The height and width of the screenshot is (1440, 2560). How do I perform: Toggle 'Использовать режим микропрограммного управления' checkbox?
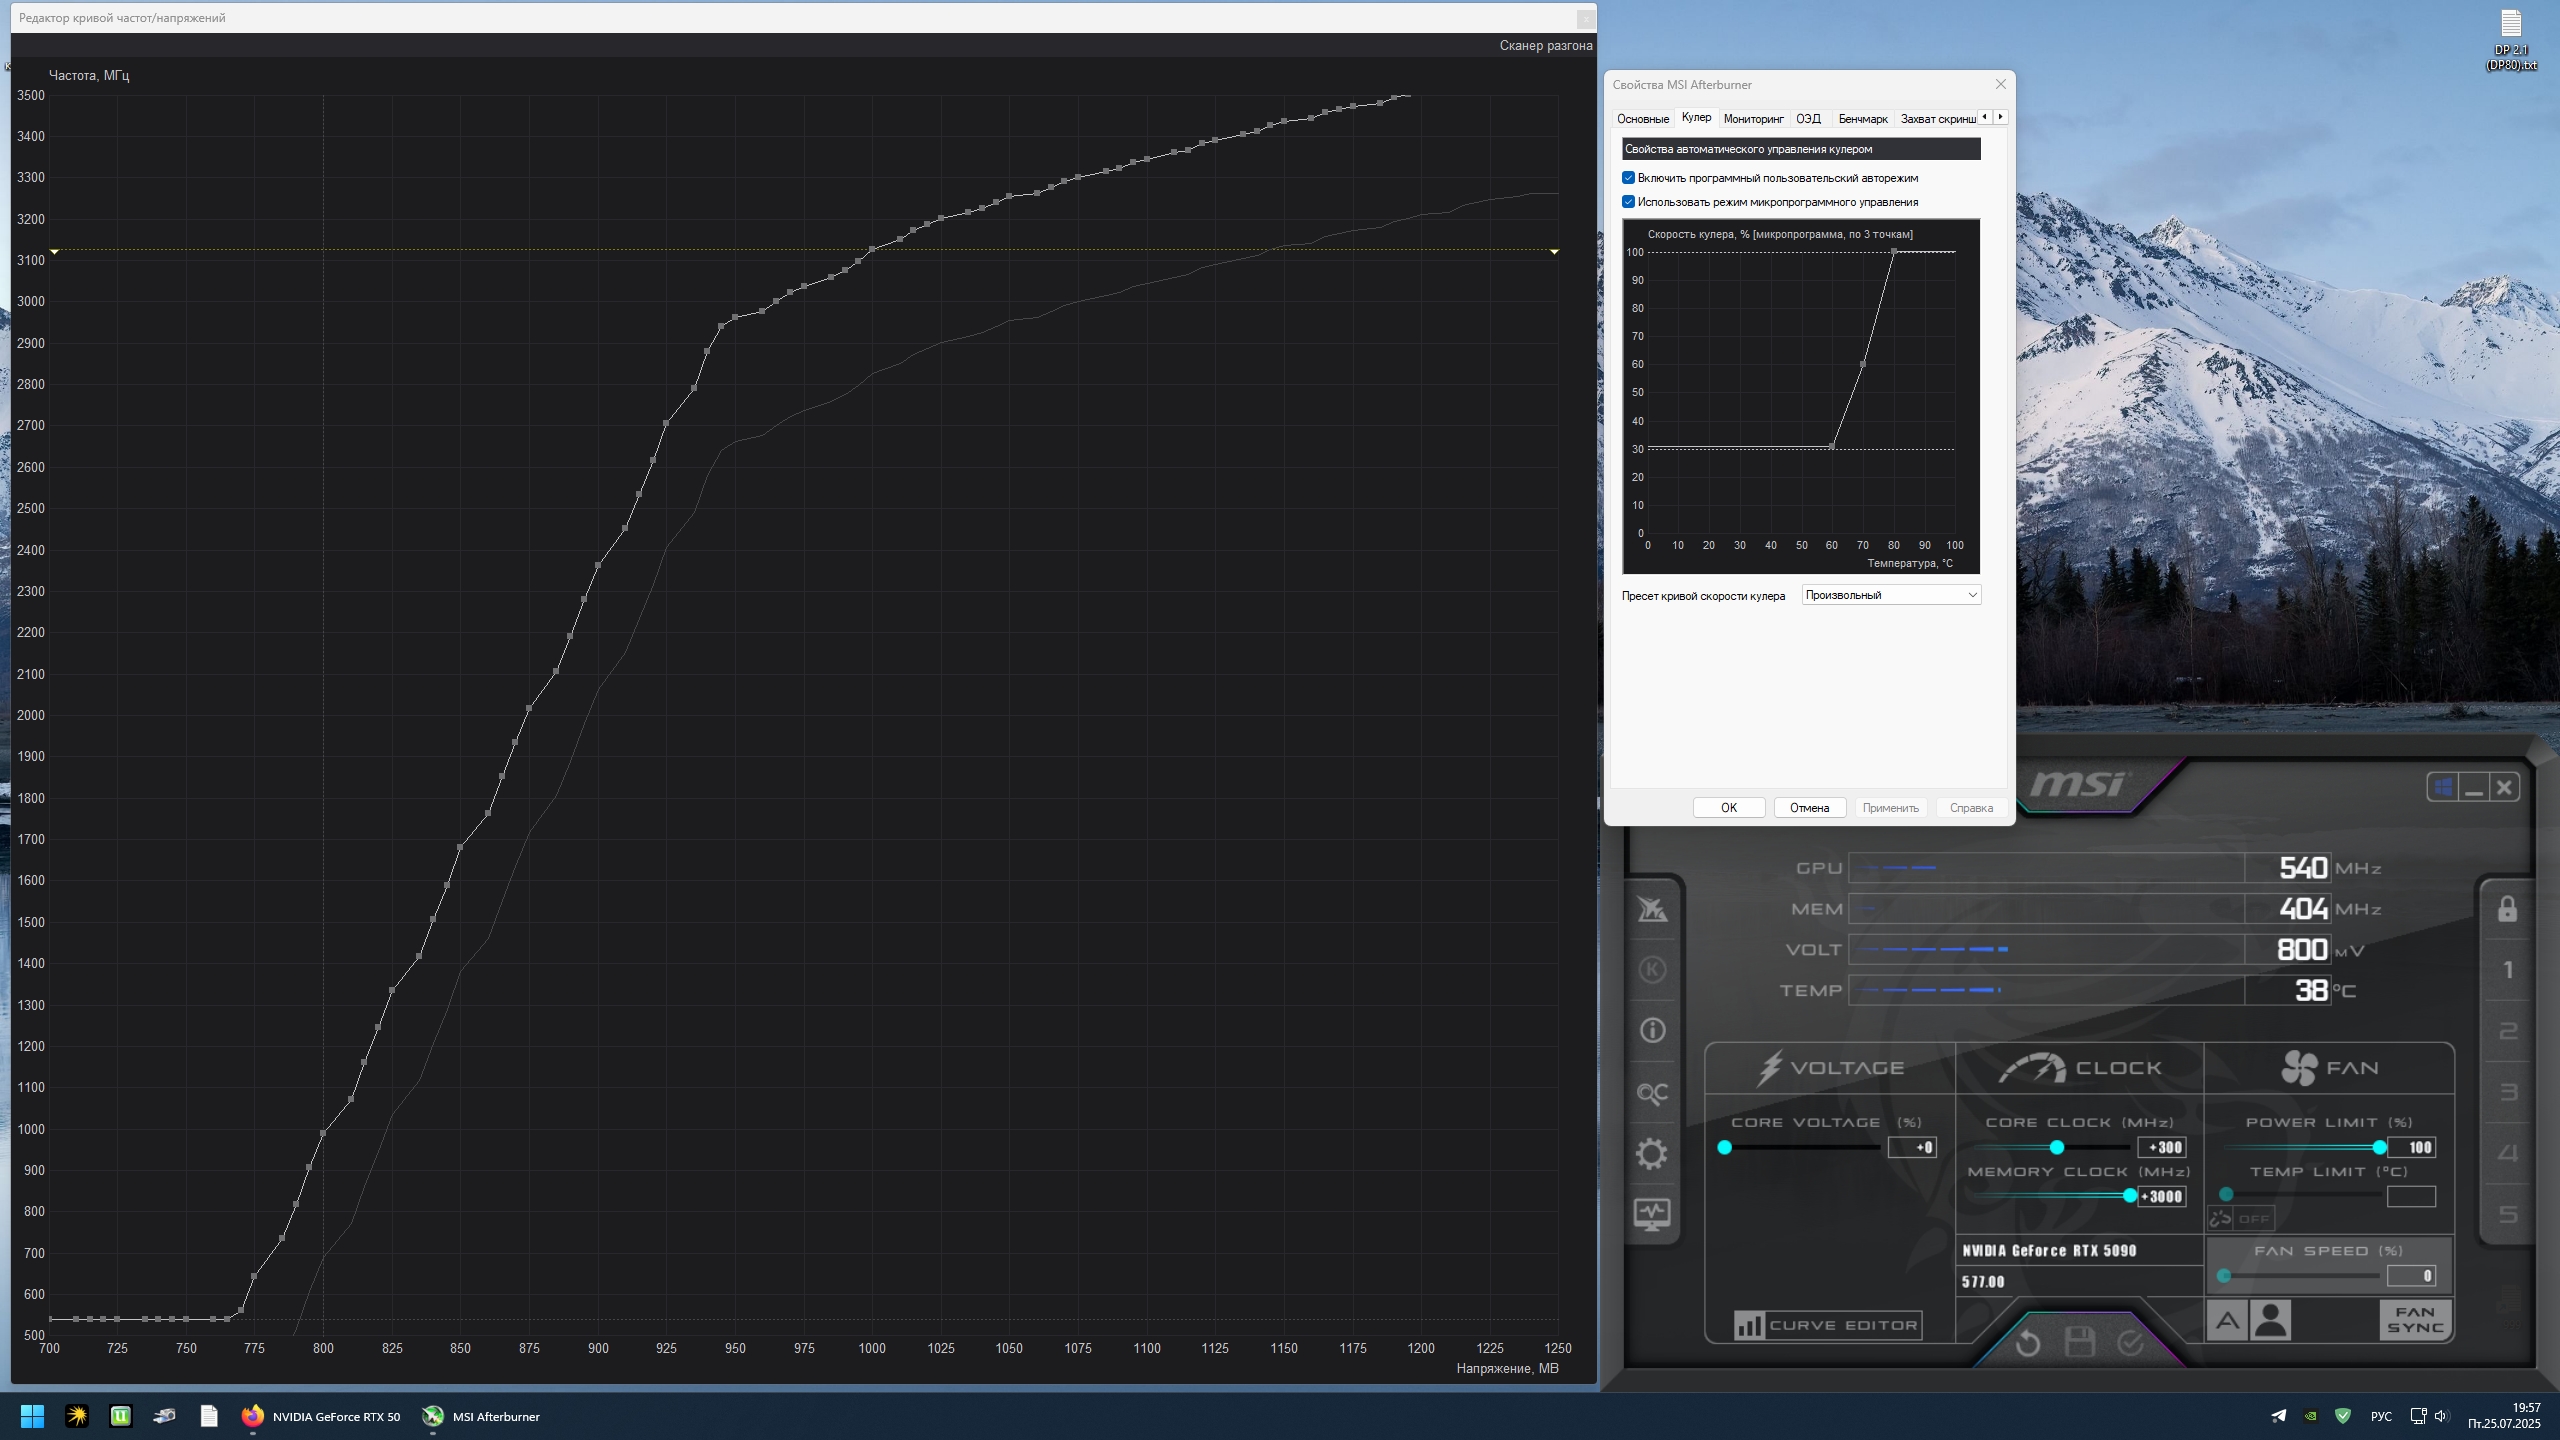[1628, 202]
